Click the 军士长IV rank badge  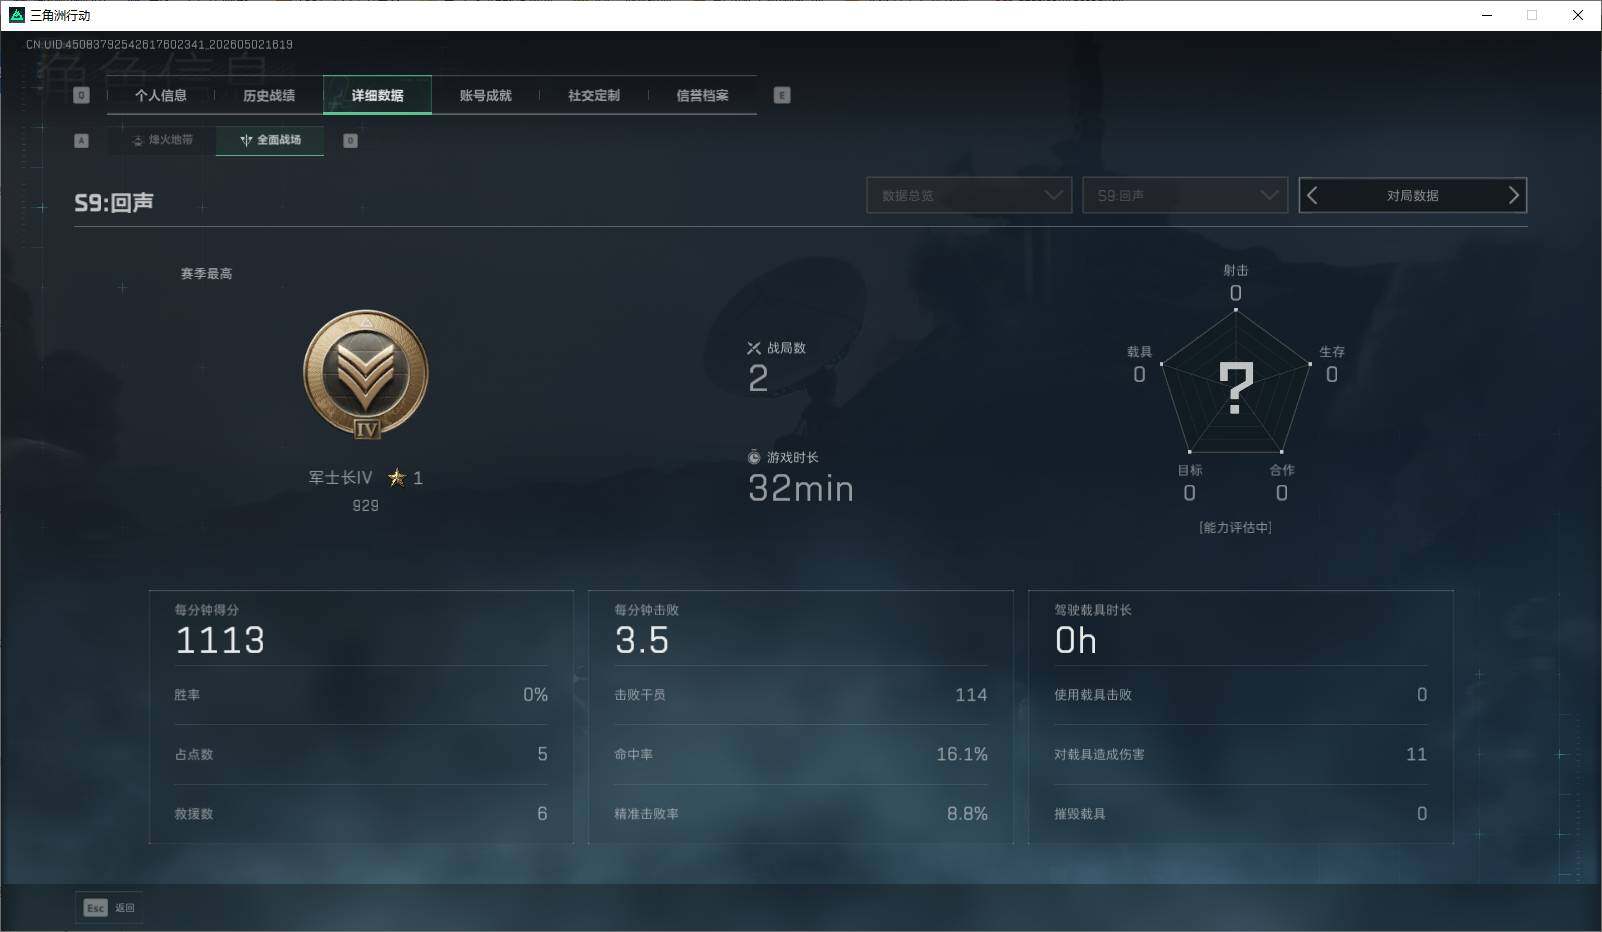(366, 374)
